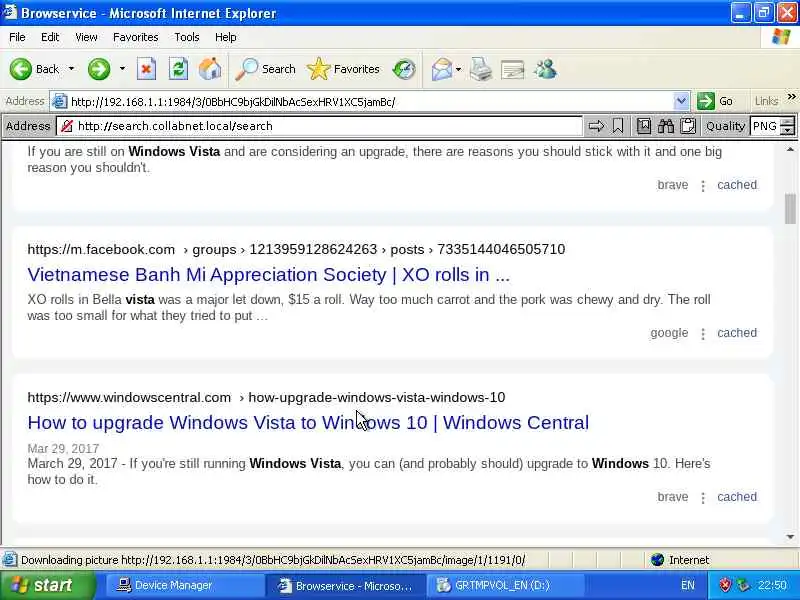Expand the Mail dropdown arrow
This screenshot has height=600, width=800.
pos(459,69)
